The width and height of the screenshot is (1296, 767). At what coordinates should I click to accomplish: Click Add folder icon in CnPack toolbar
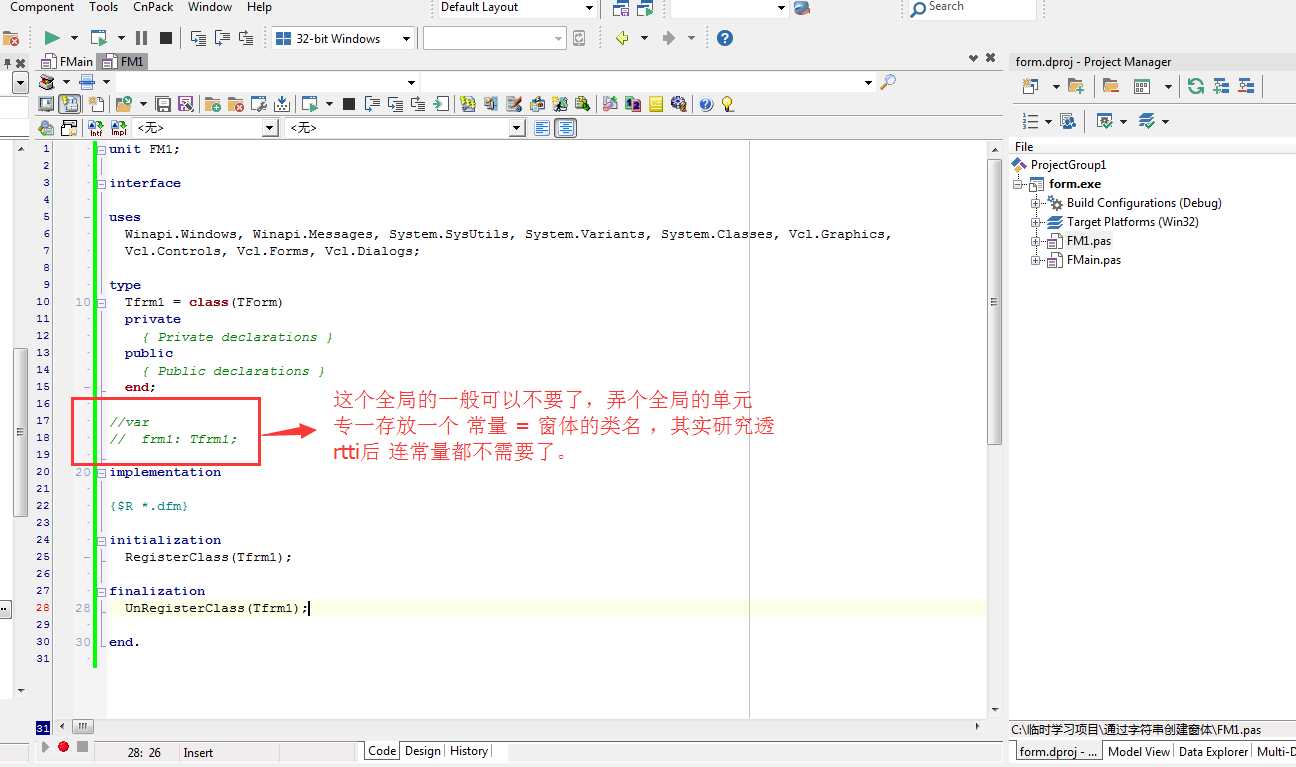[212, 104]
